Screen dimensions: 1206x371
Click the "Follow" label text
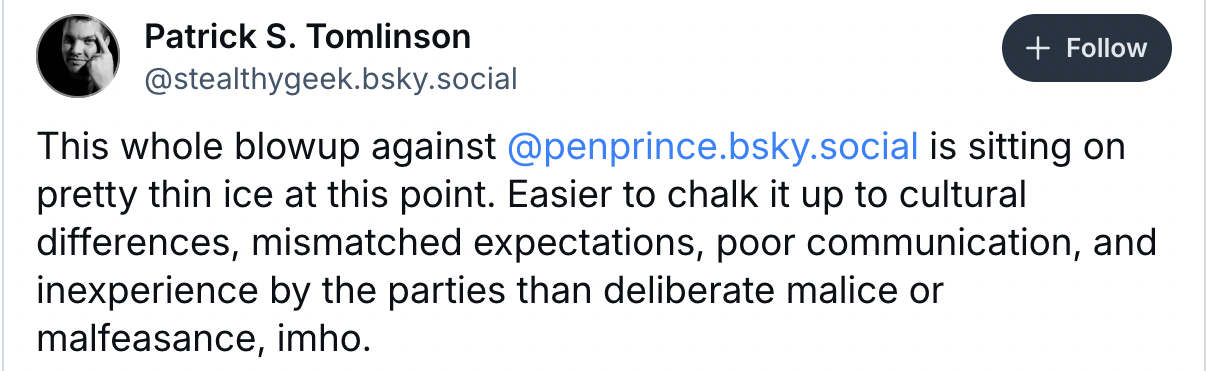point(1107,48)
